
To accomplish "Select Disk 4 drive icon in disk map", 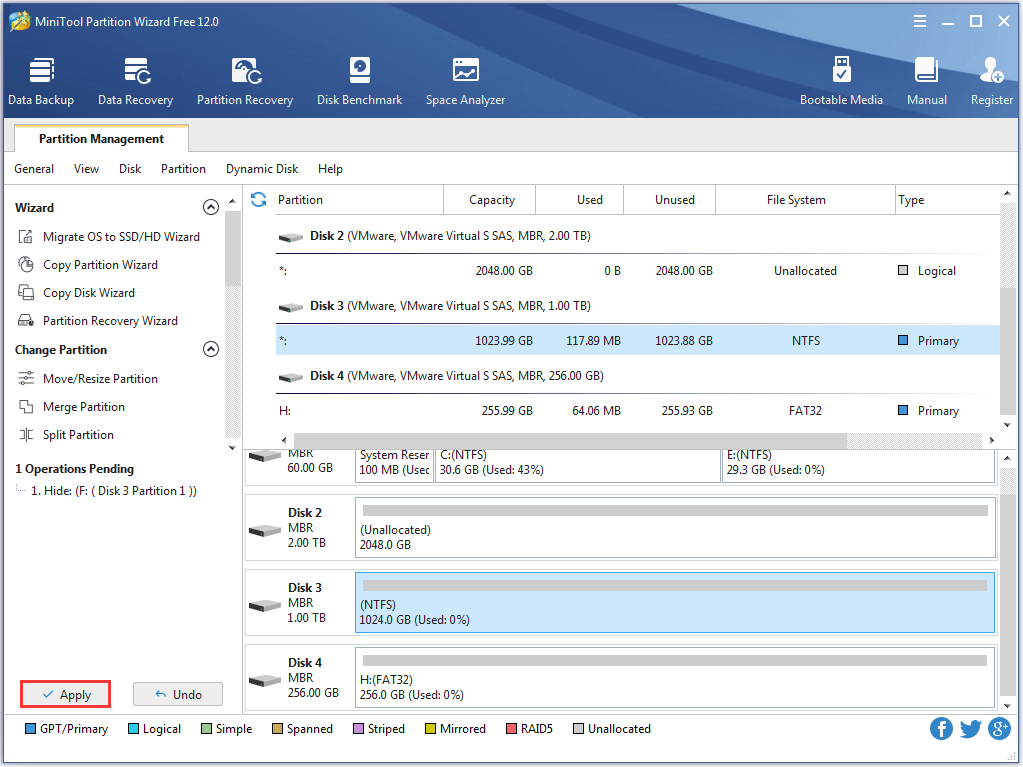I will 265,681.
